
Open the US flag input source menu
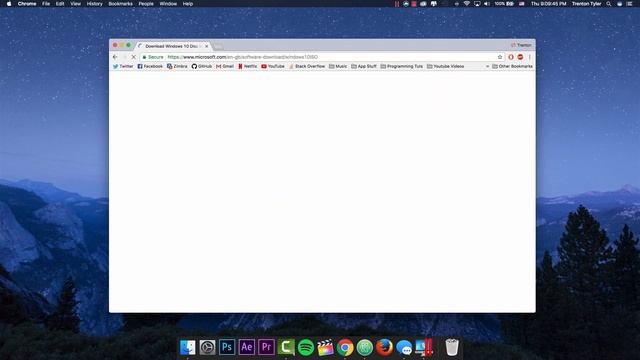click(x=522, y=4)
